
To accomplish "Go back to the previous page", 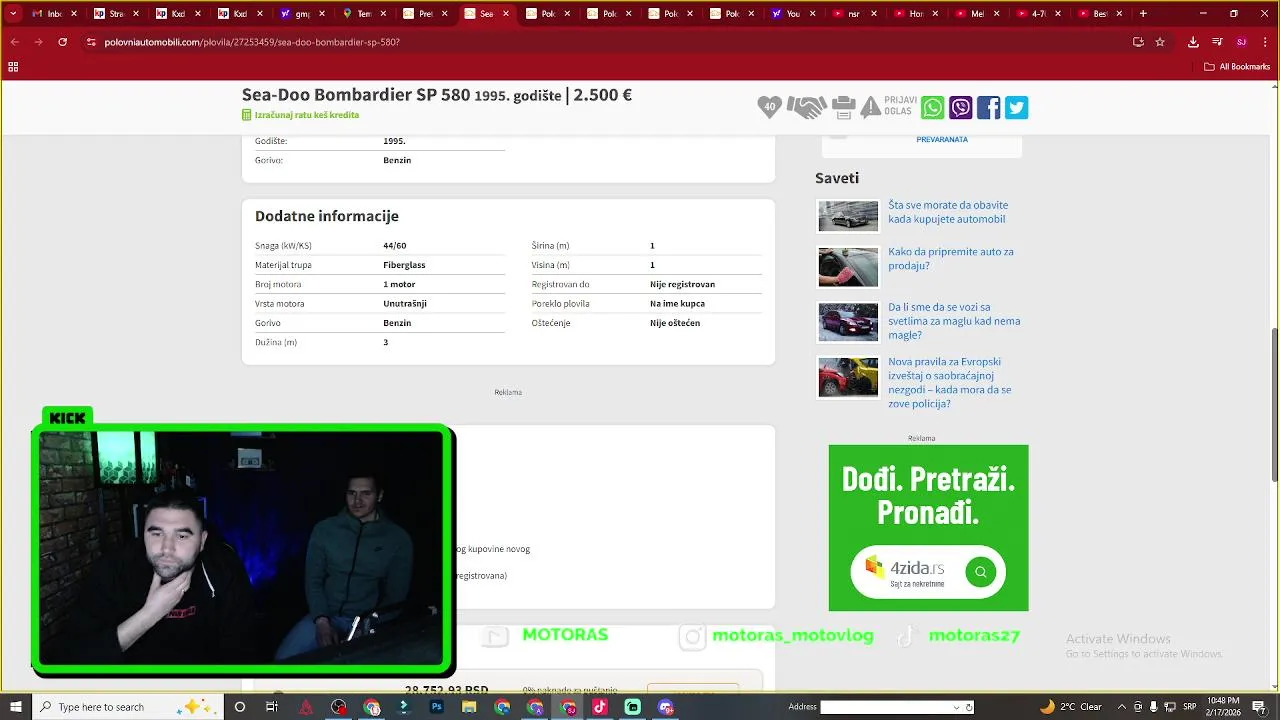I will click(14, 42).
